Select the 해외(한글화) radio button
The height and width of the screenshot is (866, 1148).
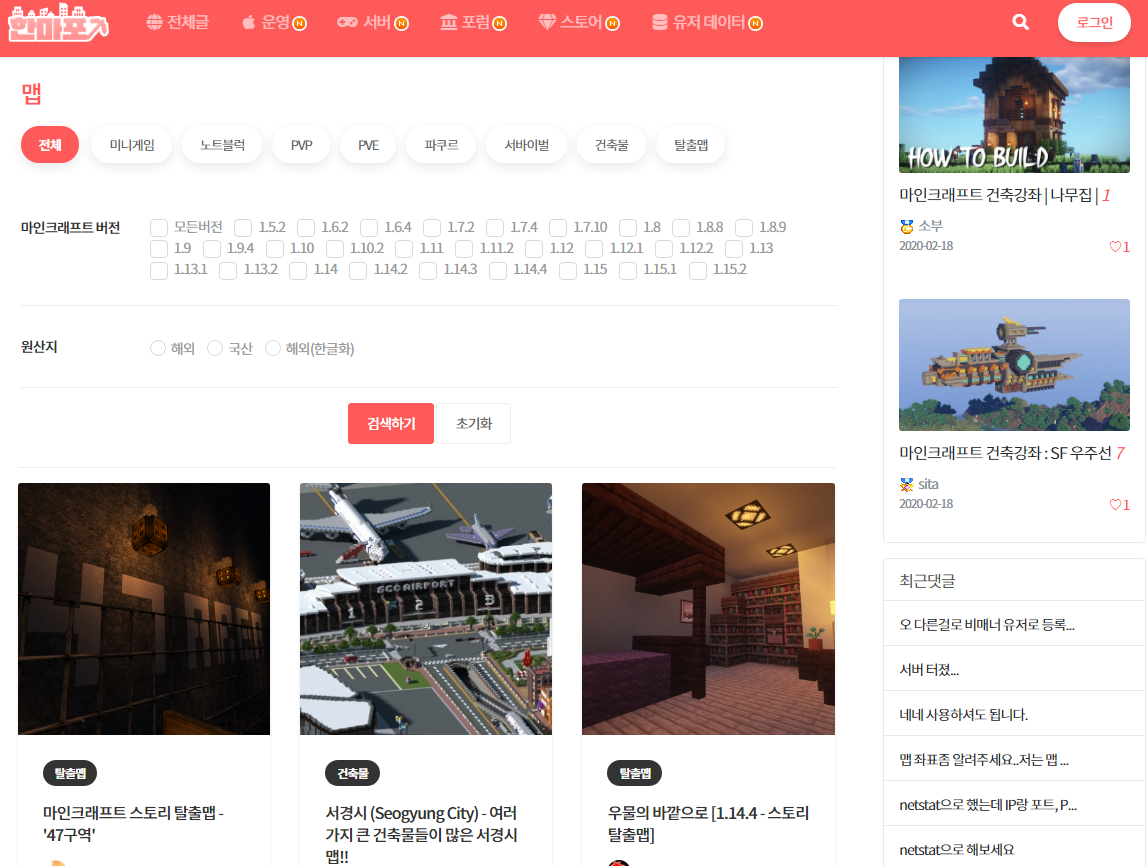coord(272,348)
